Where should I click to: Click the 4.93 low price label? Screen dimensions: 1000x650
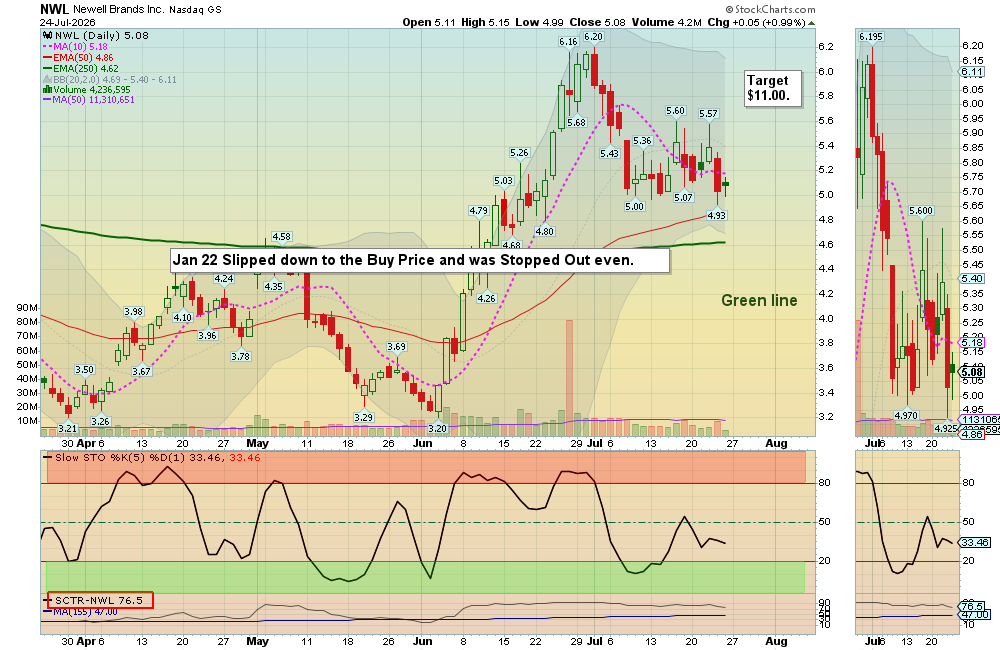tap(716, 216)
